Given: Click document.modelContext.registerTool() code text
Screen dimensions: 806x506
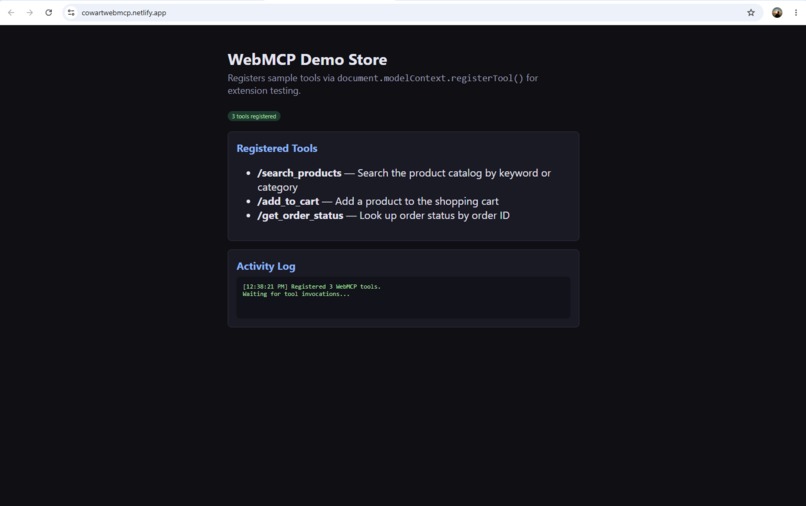Looking at the screenshot, I should click(x=430, y=78).
